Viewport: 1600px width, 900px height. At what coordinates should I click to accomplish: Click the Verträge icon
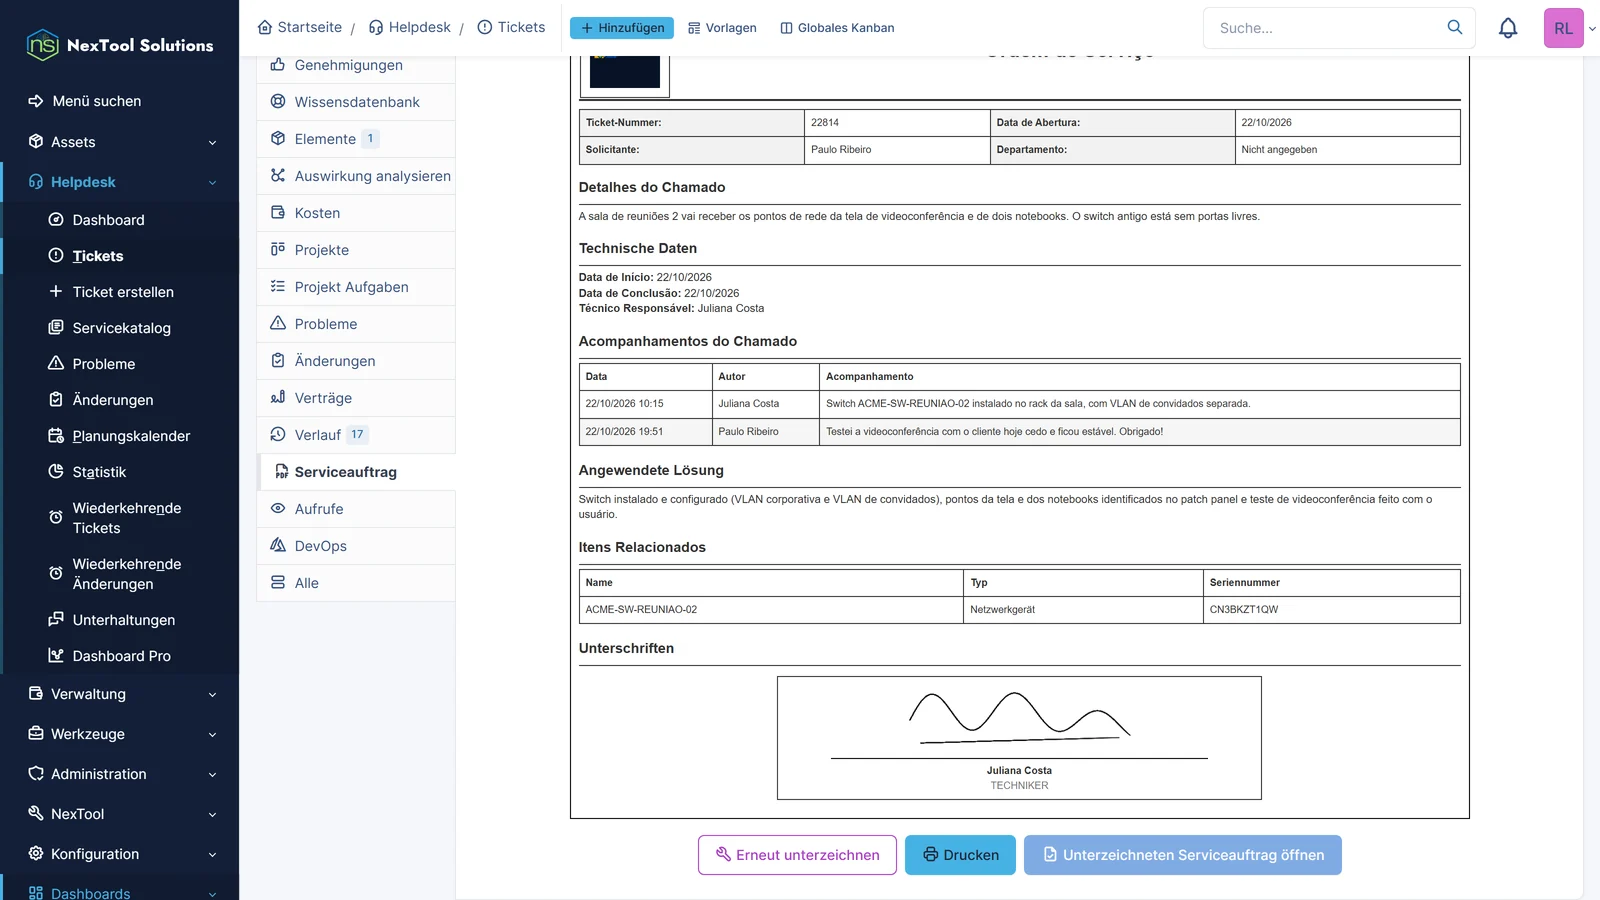click(x=278, y=398)
